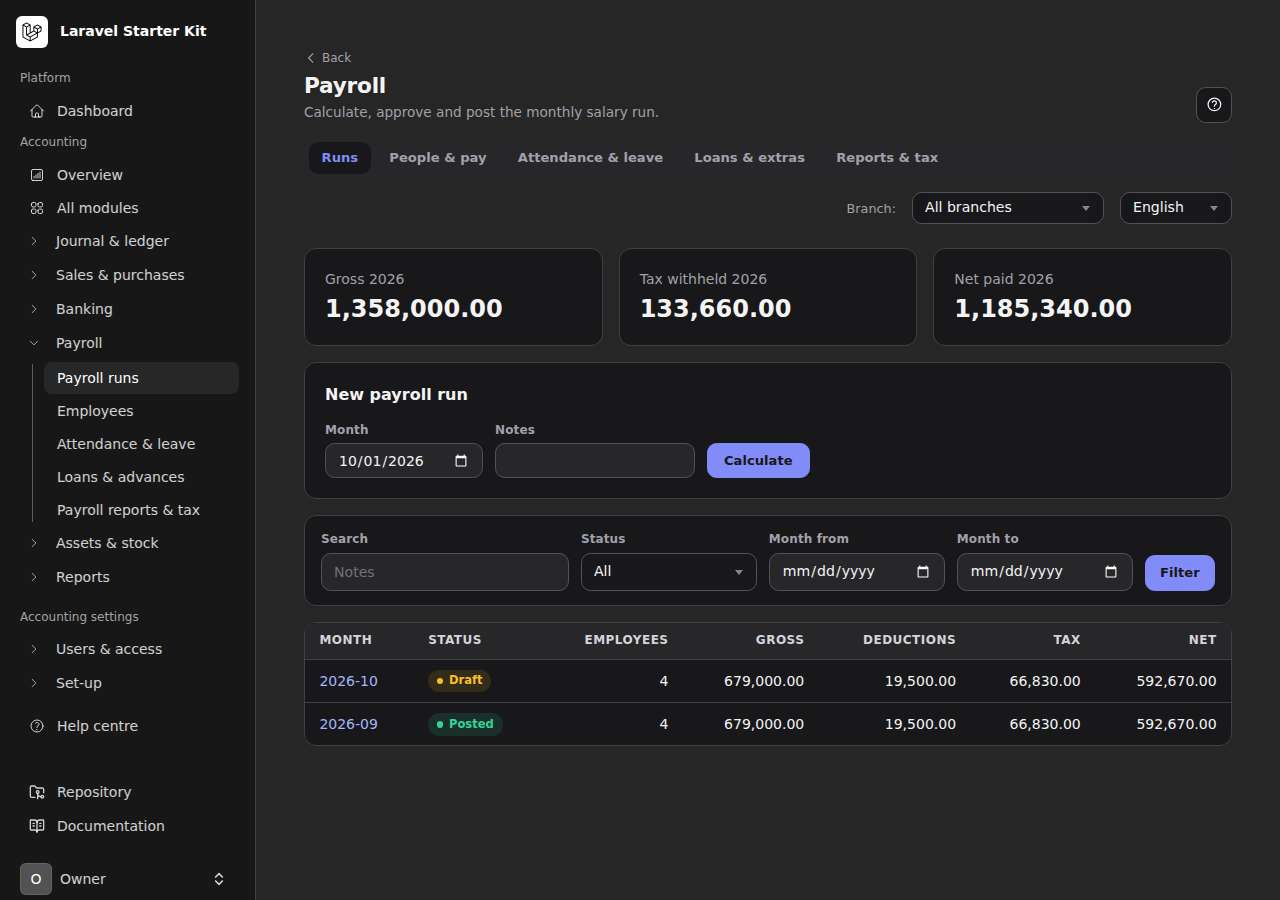
Task: Click the Notes field in New payroll run
Action: click(x=595, y=461)
